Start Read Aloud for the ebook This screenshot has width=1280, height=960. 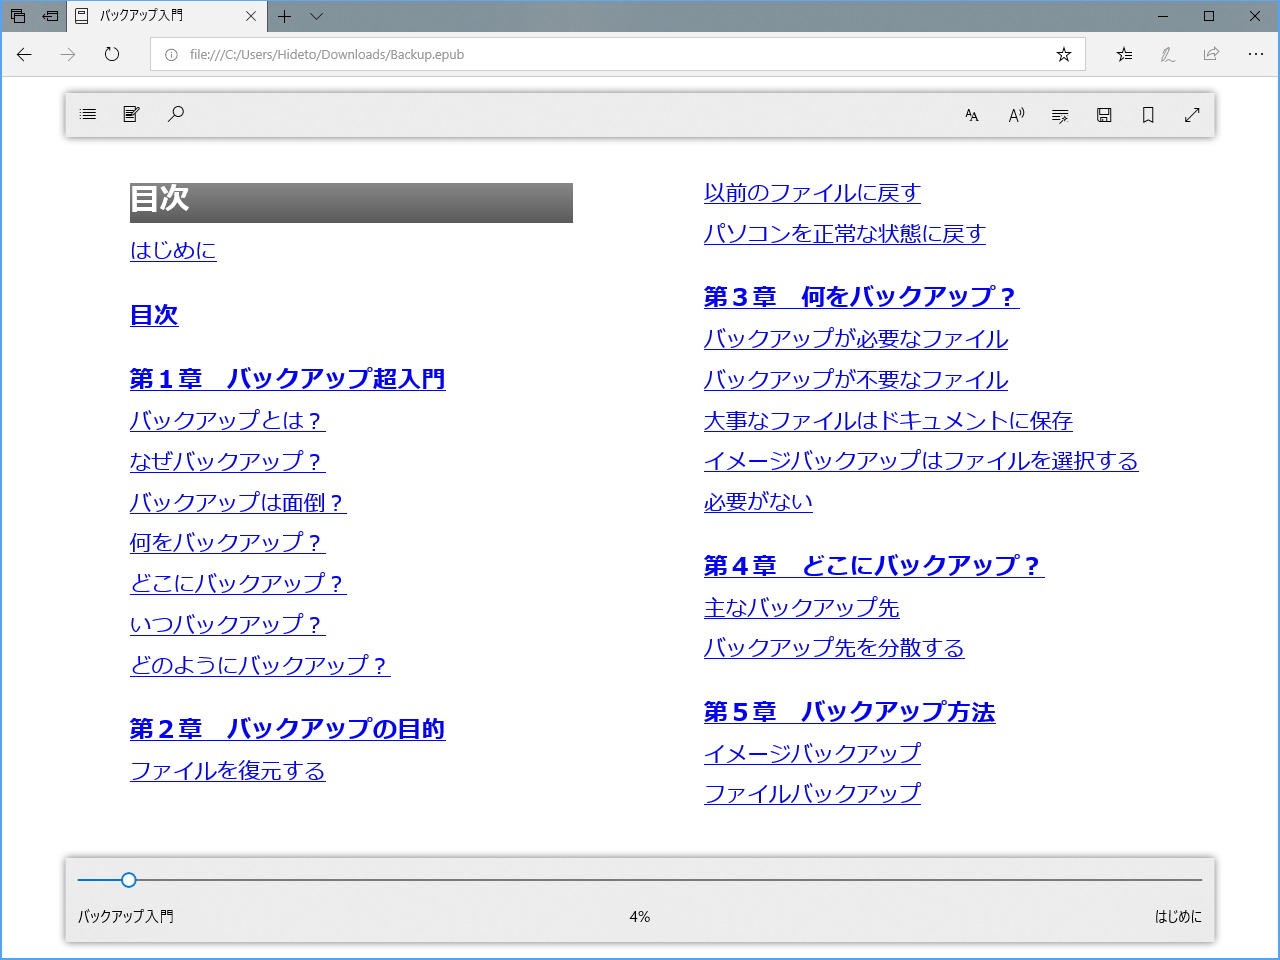tap(1015, 115)
